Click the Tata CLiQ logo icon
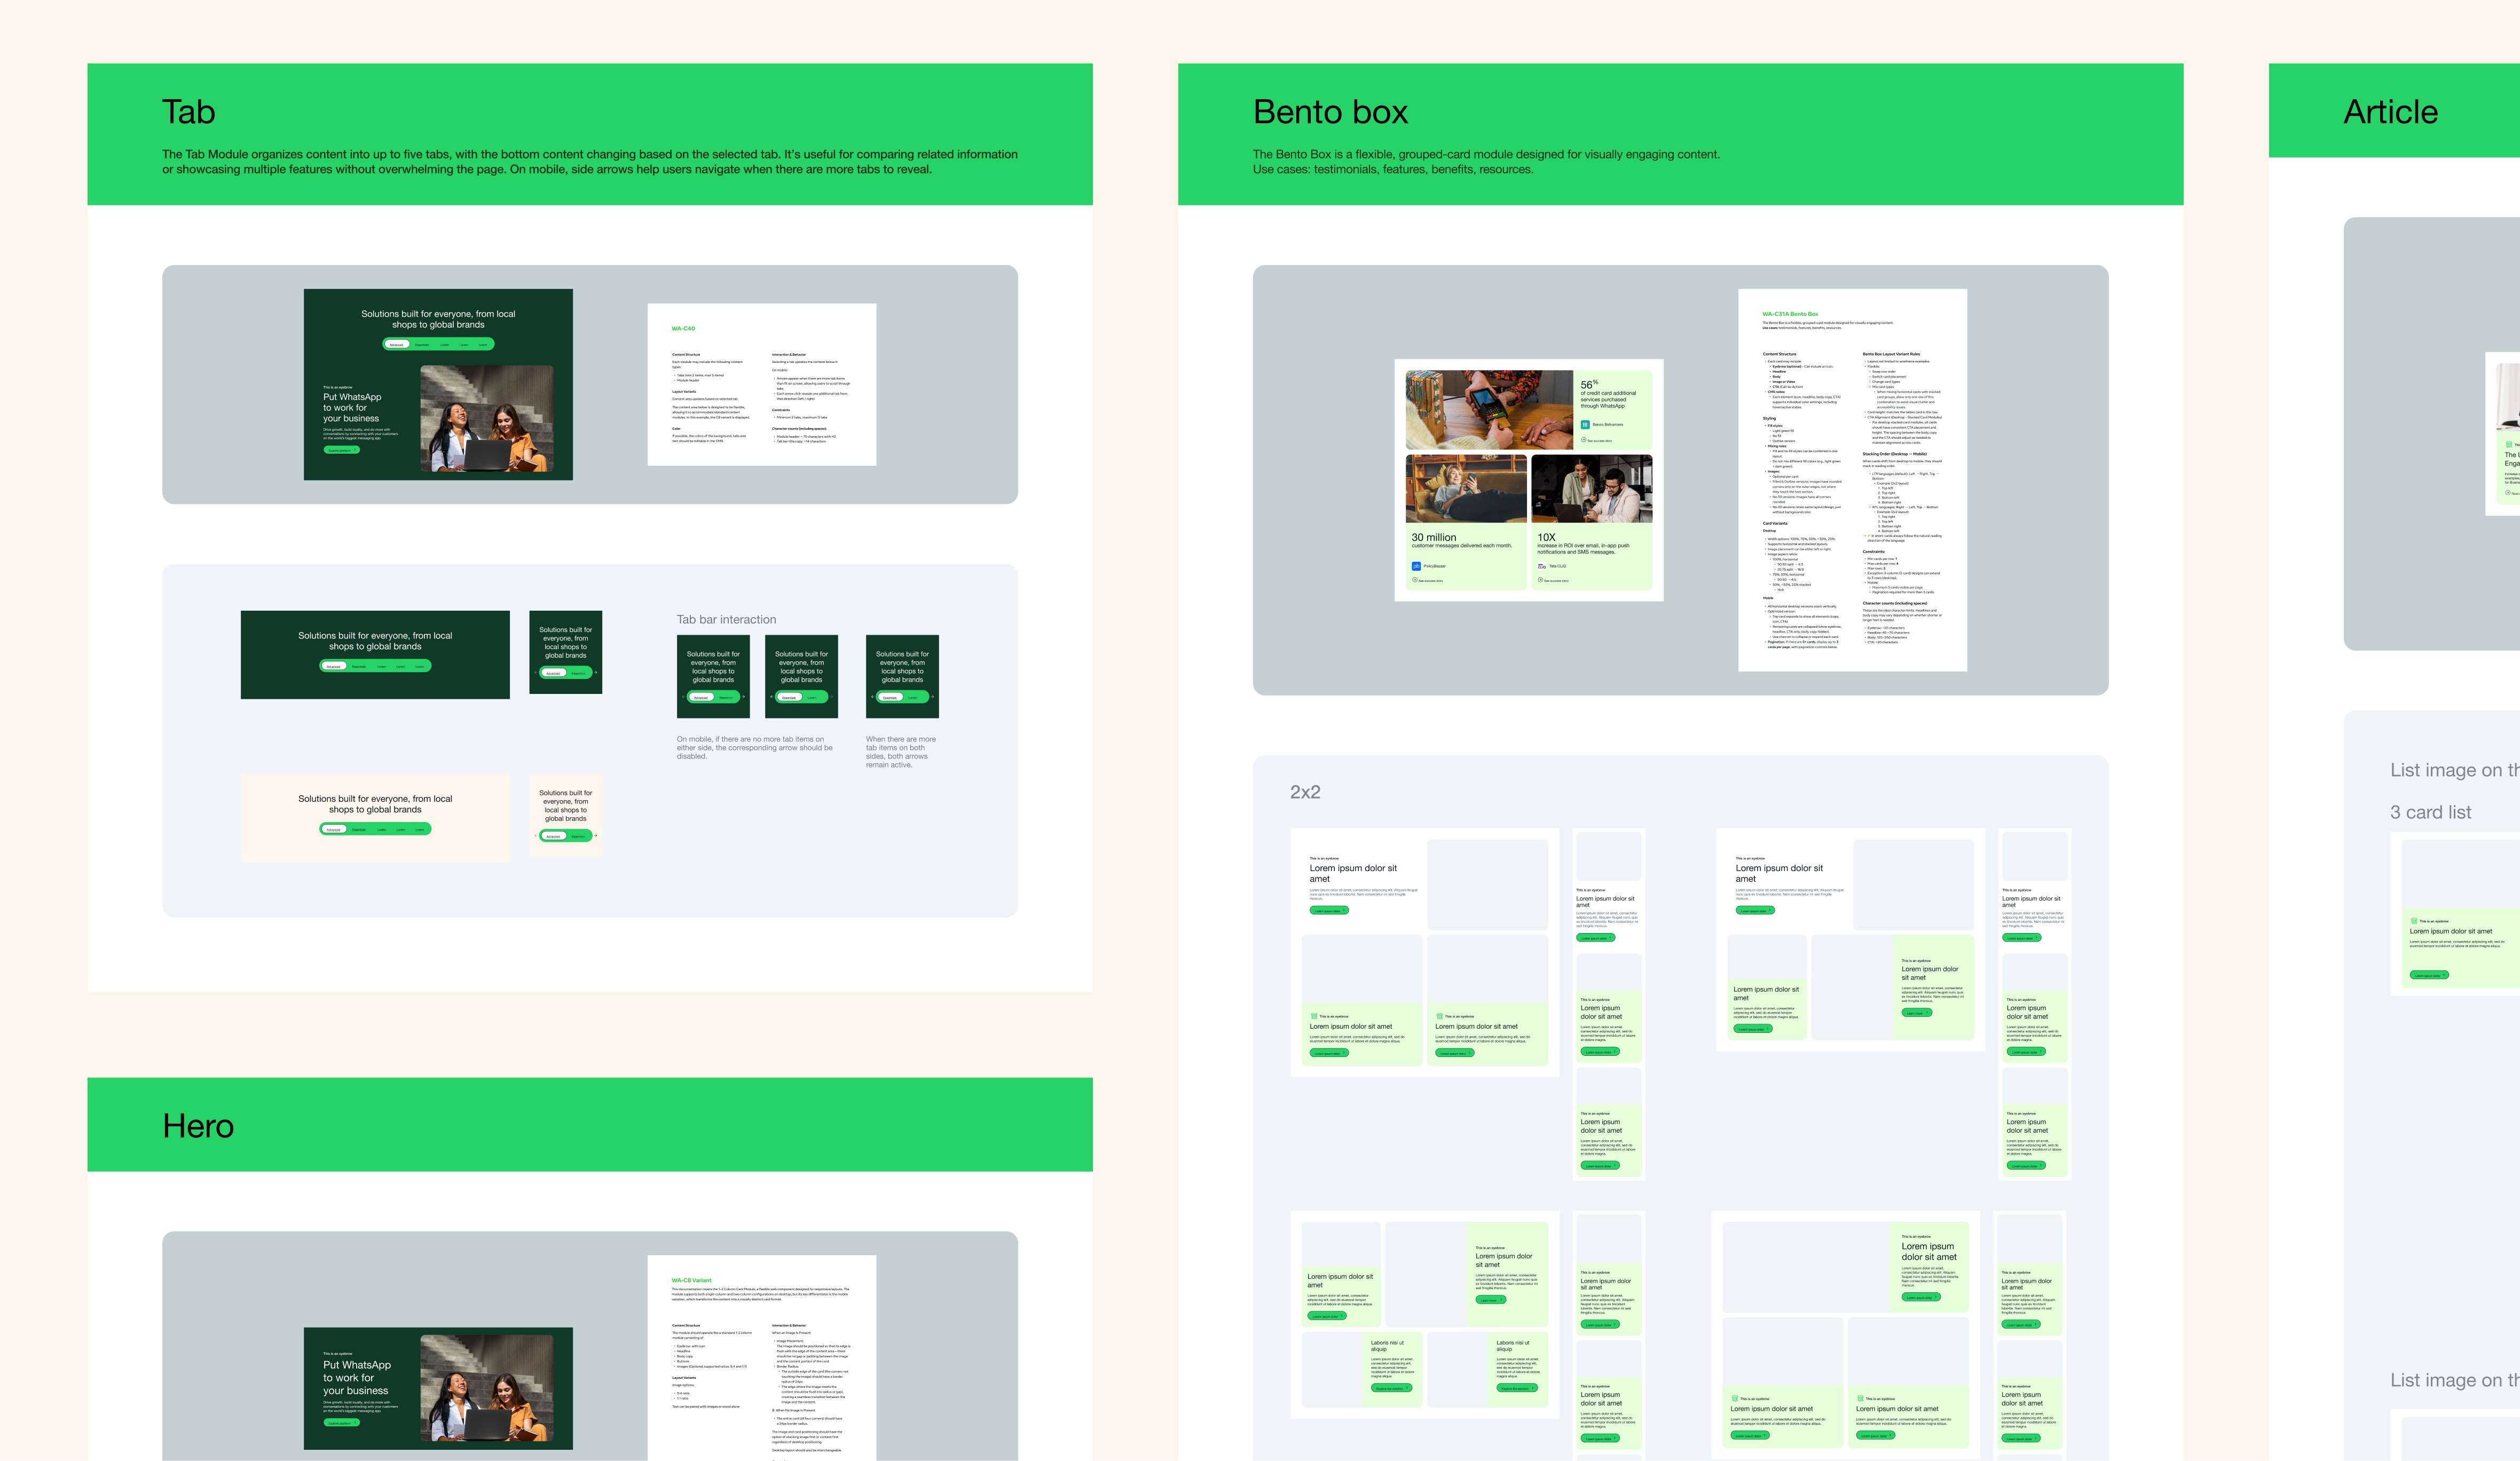2520x1461 pixels. coord(1542,566)
